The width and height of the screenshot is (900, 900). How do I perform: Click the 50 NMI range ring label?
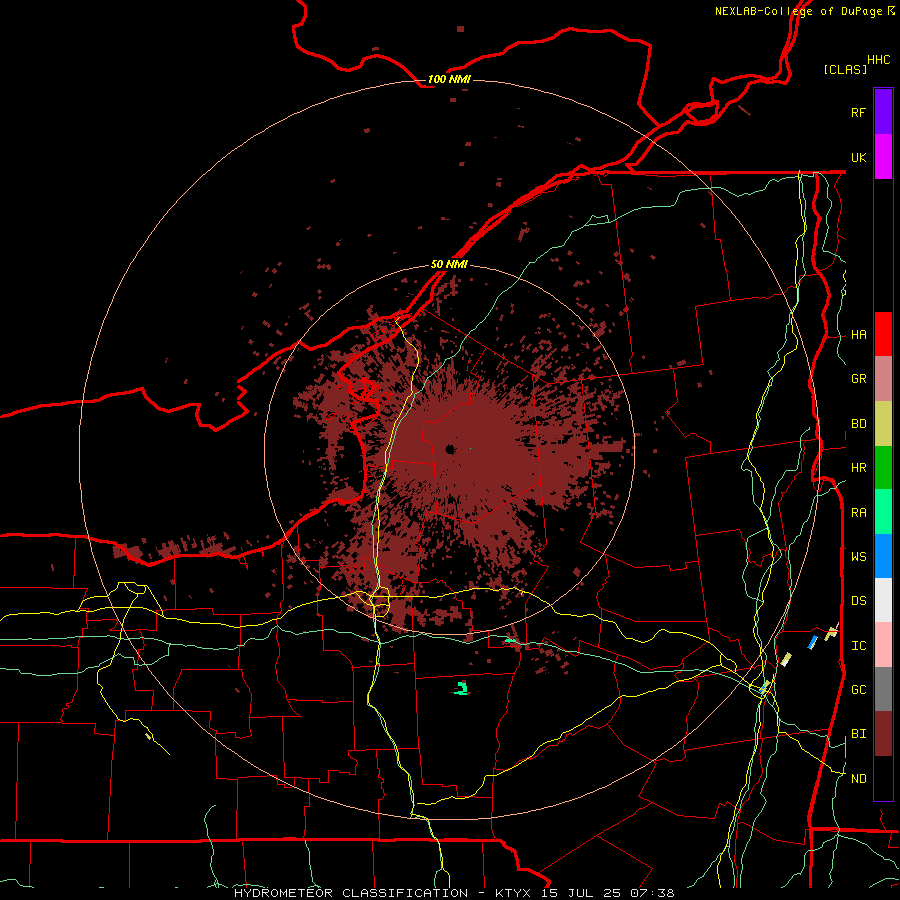point(449,264)
